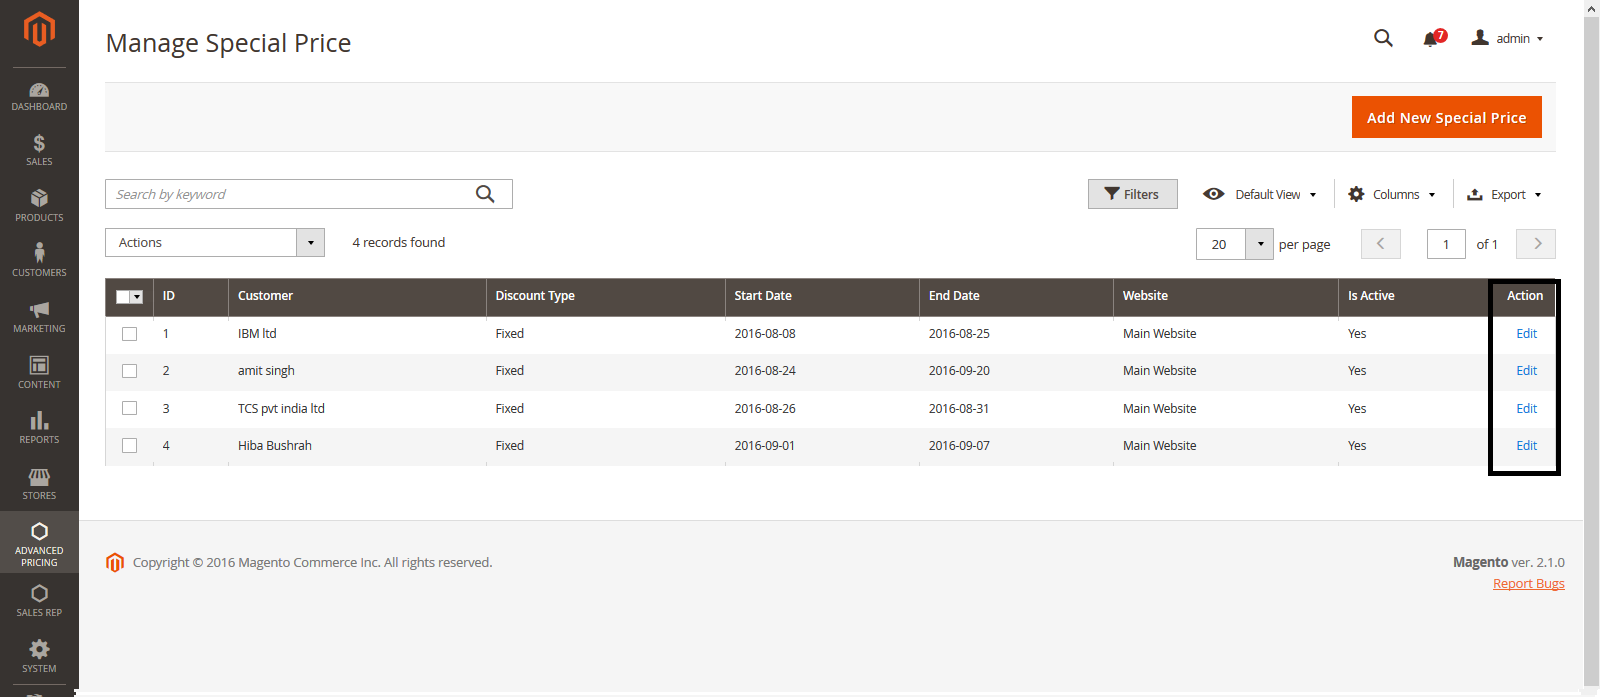Click the keyword search magnifier icon

(x=485, y=194)
